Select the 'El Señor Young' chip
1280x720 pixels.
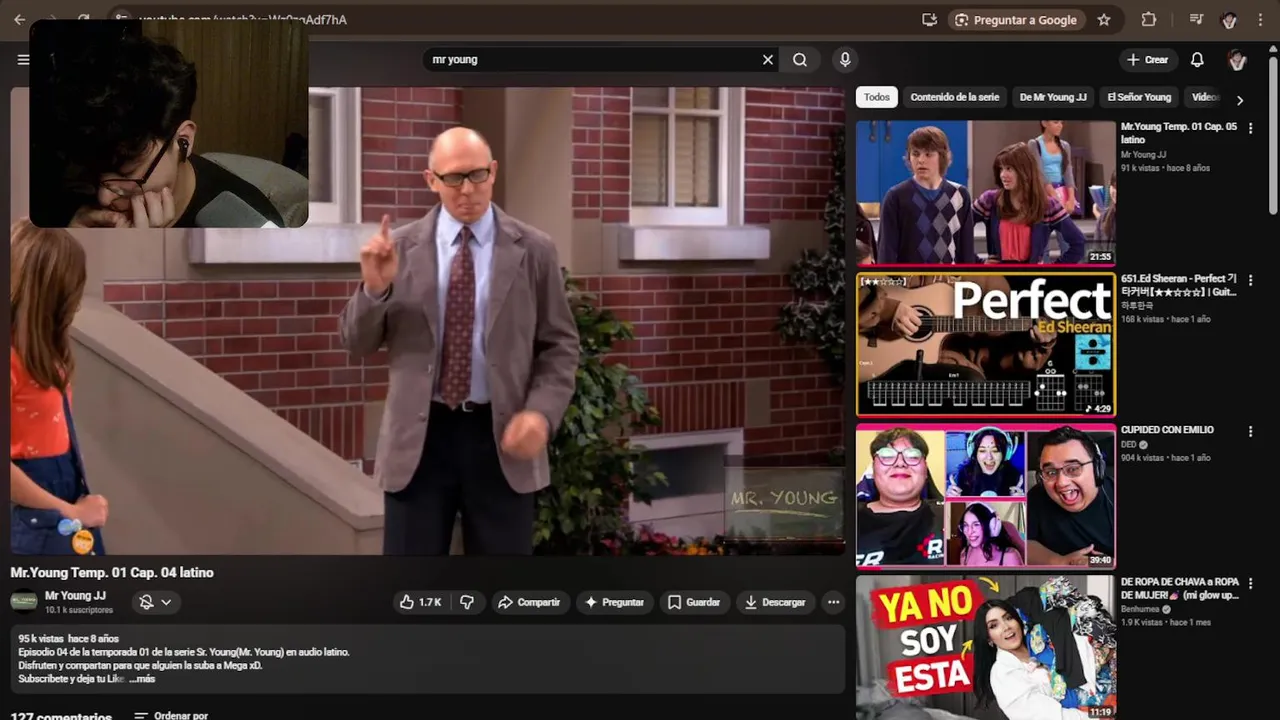[1139, 97]
